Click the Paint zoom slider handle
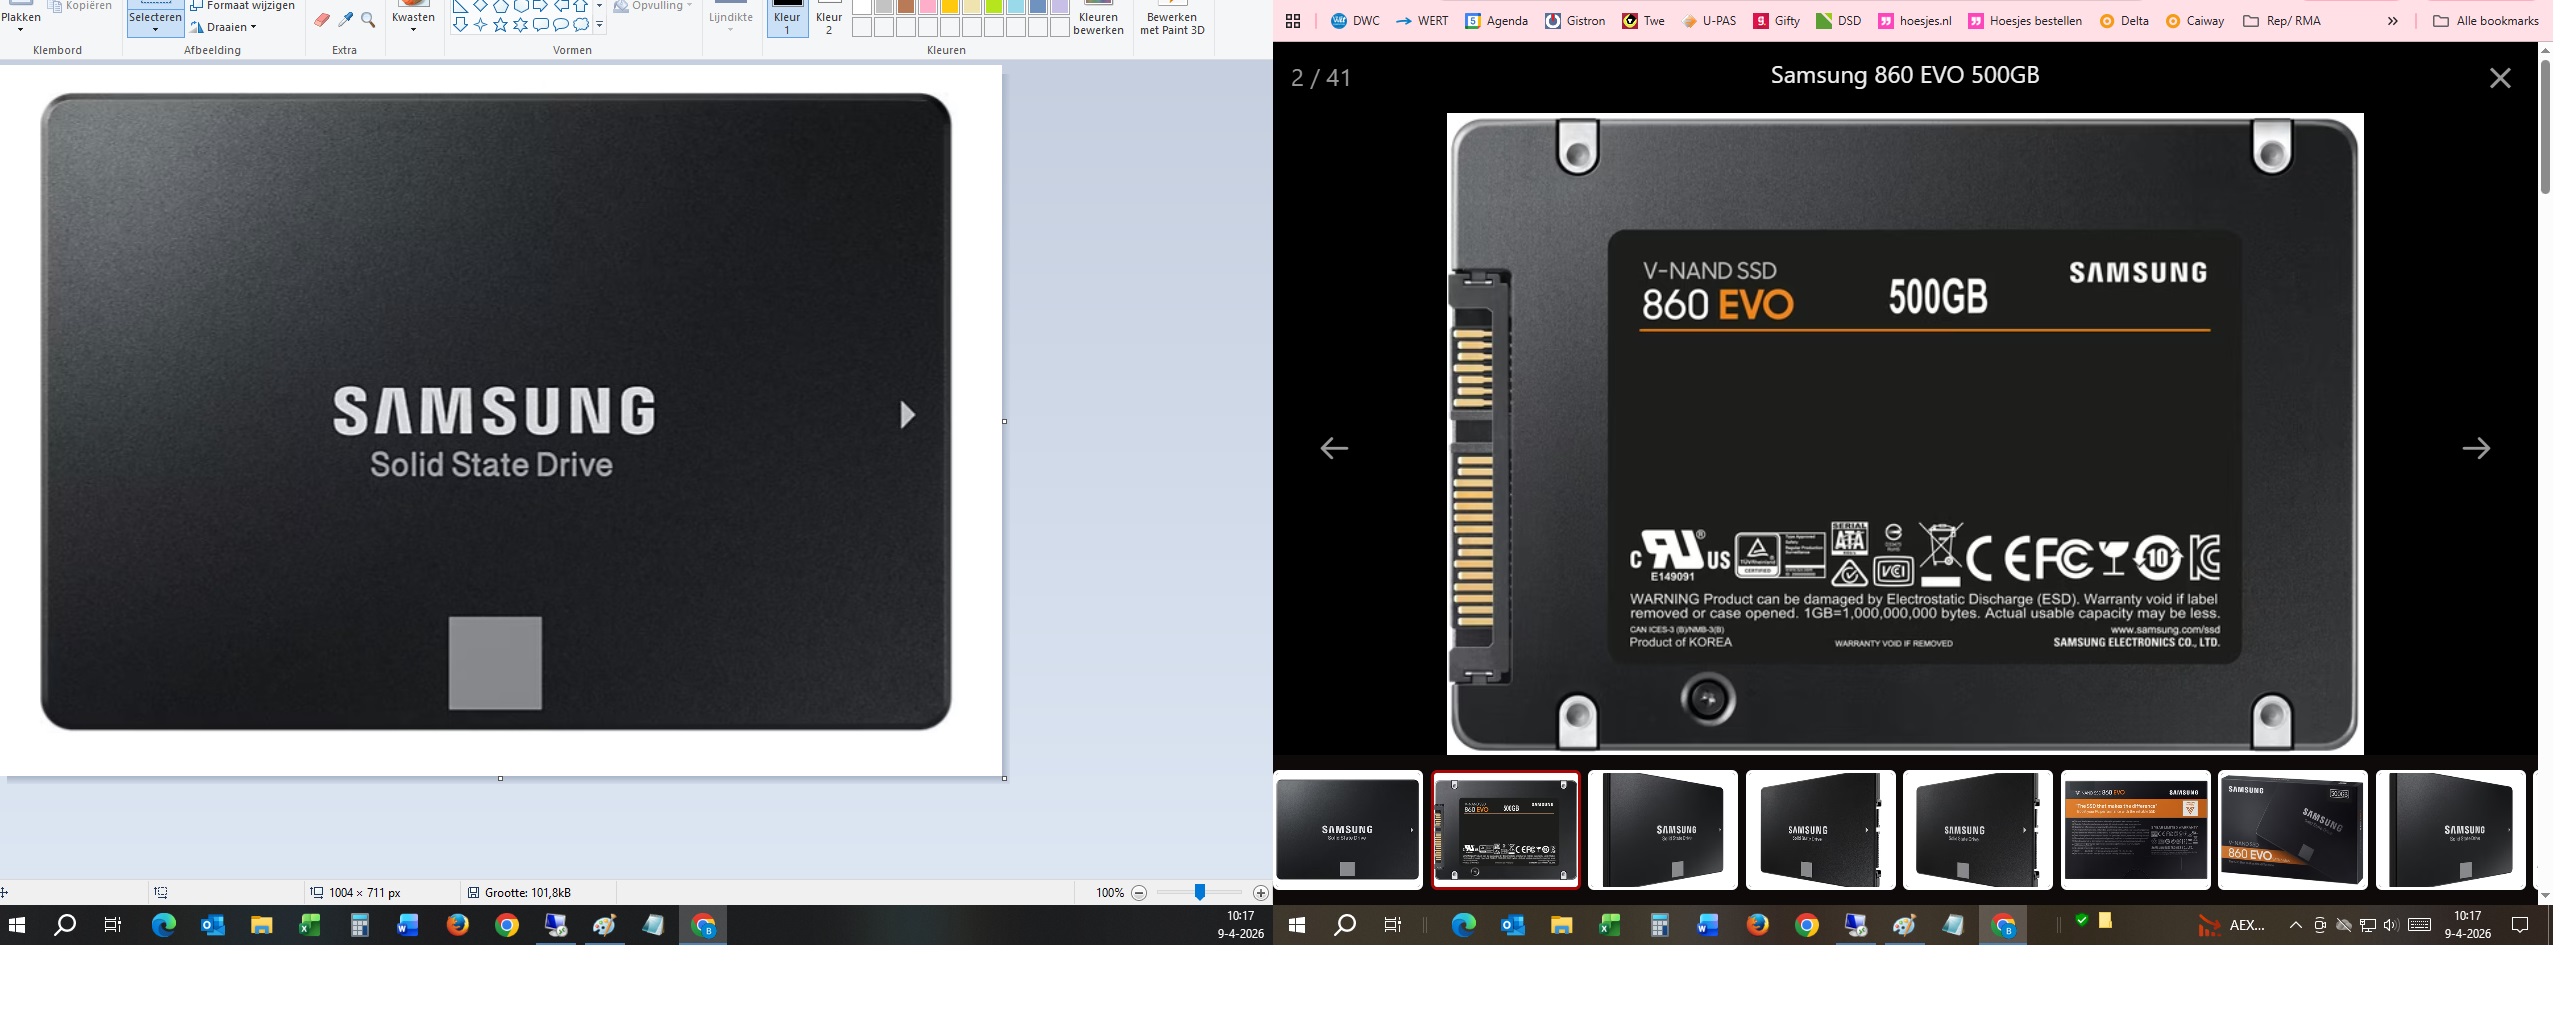This screenshot has height=1024, width=2560. 1199,892
